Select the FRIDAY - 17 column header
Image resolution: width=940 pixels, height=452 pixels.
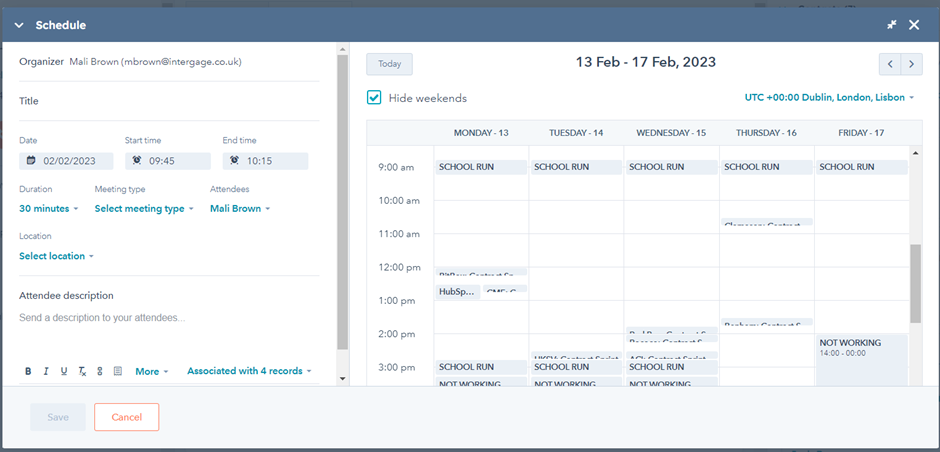pyautogui.click(x=861, y=132)
